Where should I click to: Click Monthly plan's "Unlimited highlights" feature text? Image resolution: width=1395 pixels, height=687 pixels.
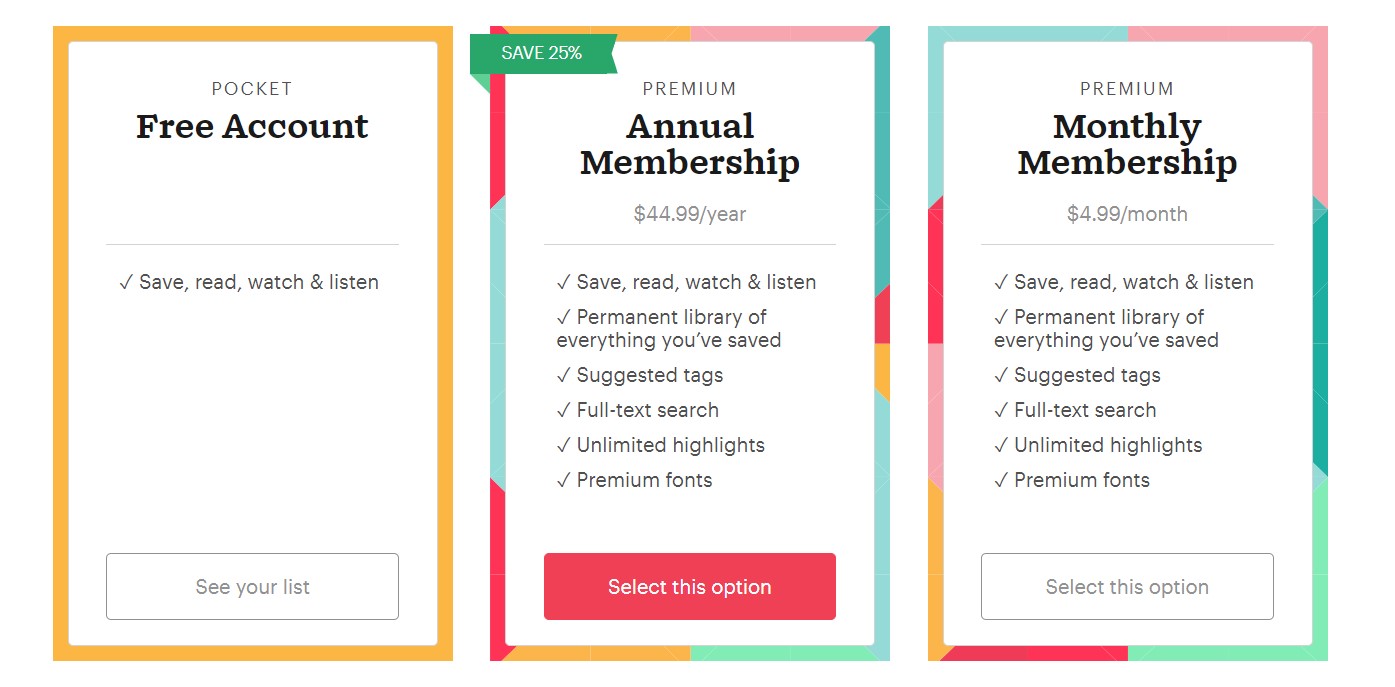(1108, 445)
